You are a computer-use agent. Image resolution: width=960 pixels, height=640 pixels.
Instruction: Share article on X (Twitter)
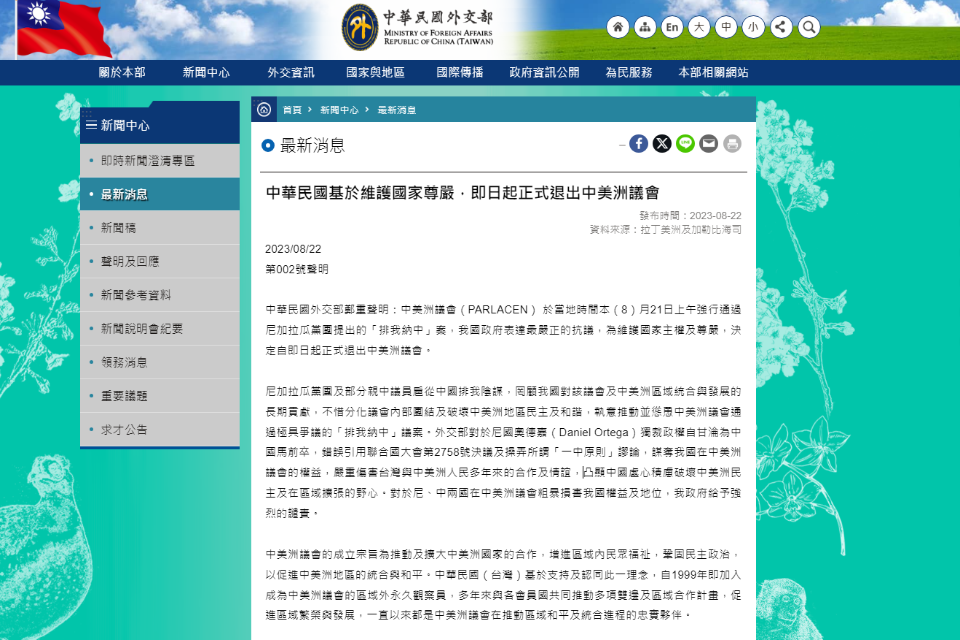click(x=662, y=143)
